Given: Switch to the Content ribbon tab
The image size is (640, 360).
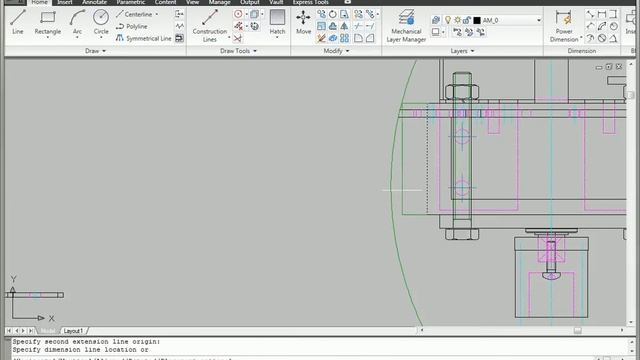Looking at the screenshot, I should tap(165, 2).
